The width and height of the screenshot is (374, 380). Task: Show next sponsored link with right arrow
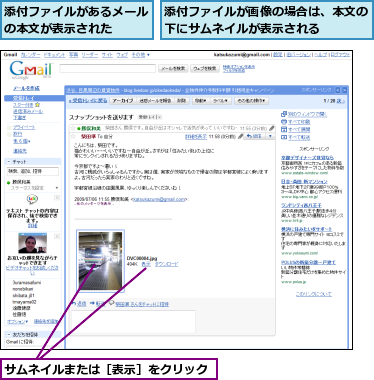344,90
